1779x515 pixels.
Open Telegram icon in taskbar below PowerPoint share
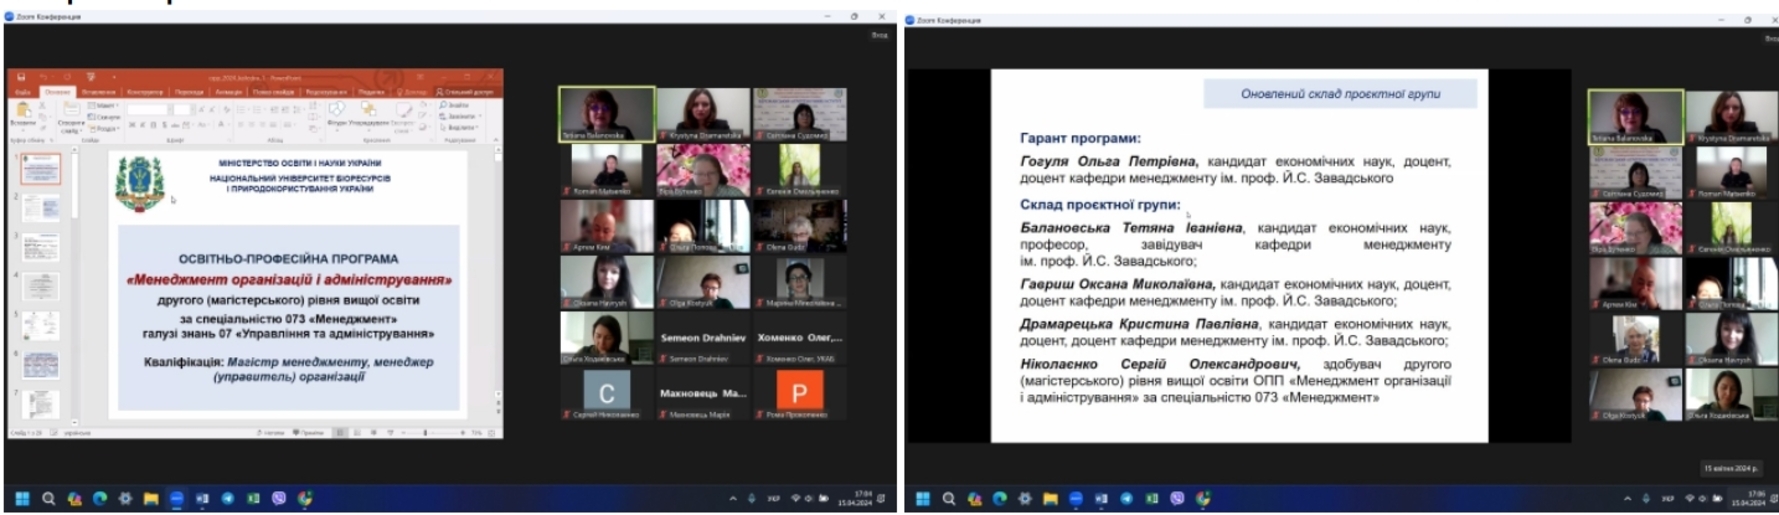click(x=227, y=498)
